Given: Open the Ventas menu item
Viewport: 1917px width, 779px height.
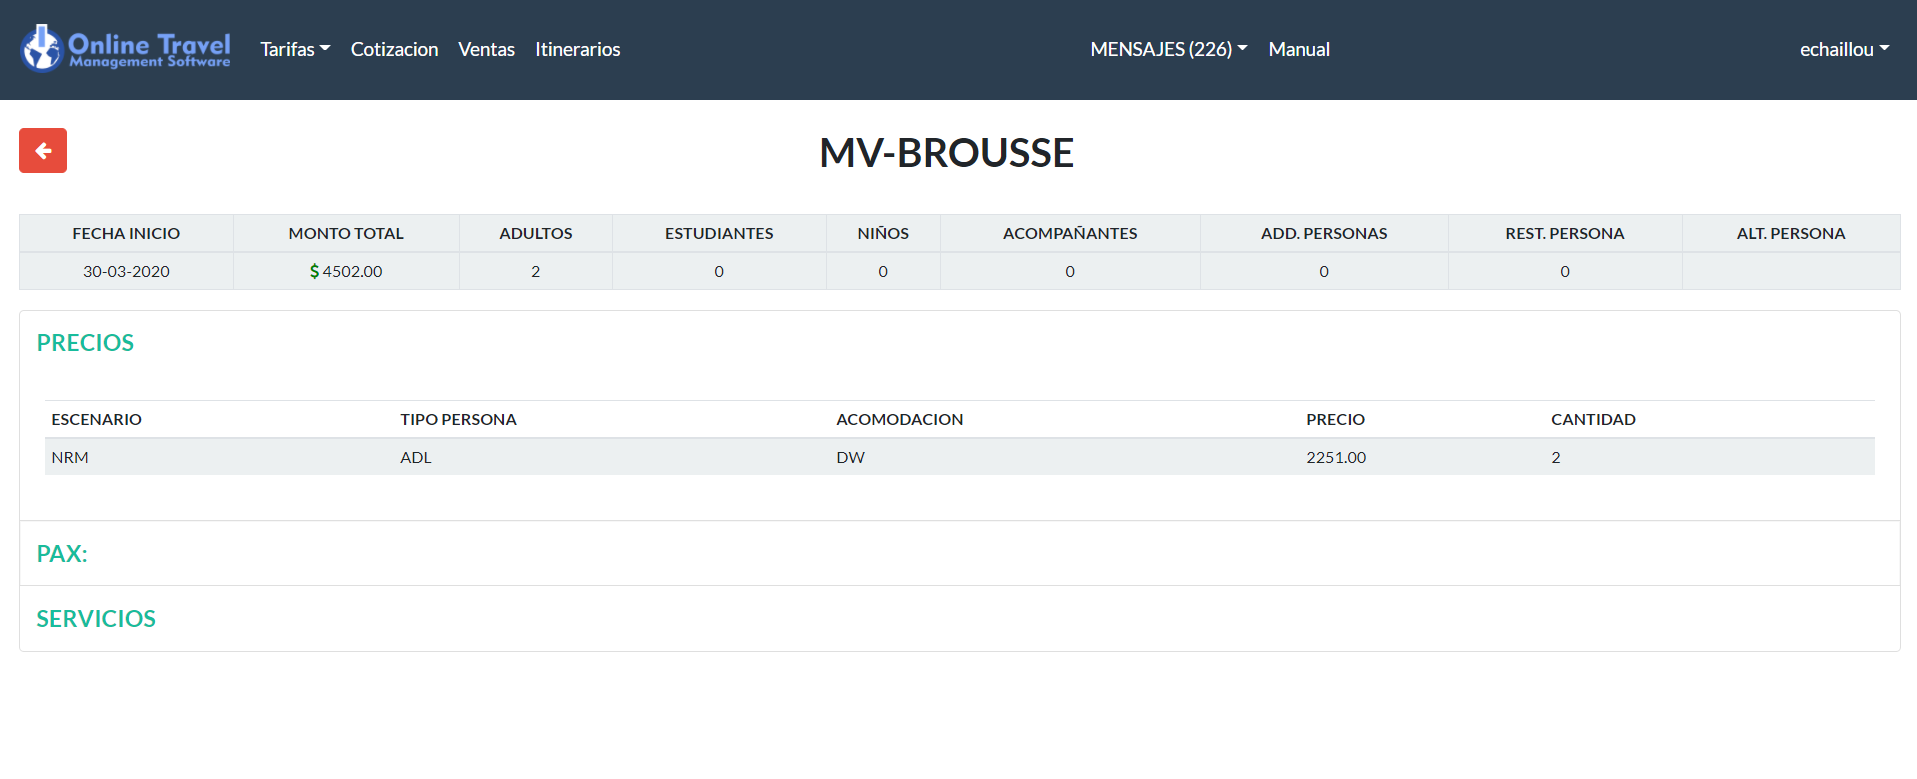Looking at the screenshot, I should tap(486, 49).
